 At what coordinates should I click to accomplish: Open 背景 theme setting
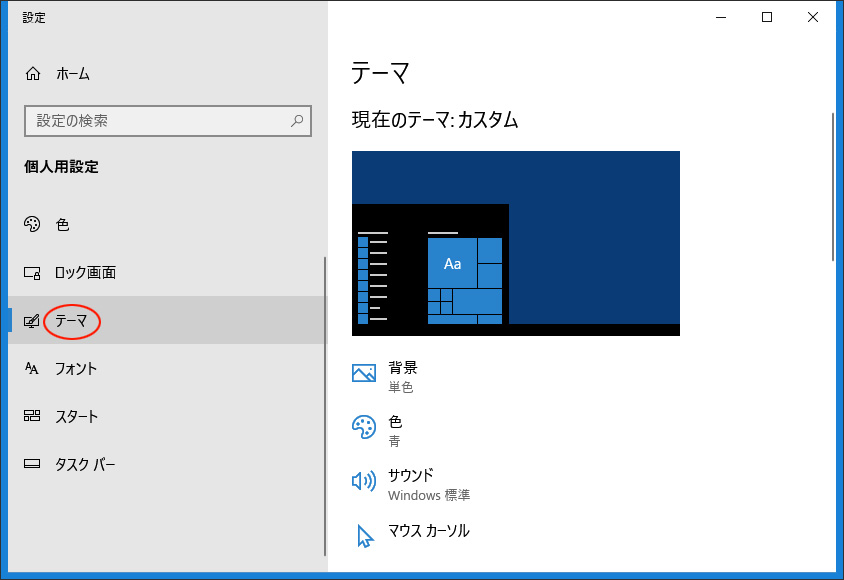(x=403, y=377)
